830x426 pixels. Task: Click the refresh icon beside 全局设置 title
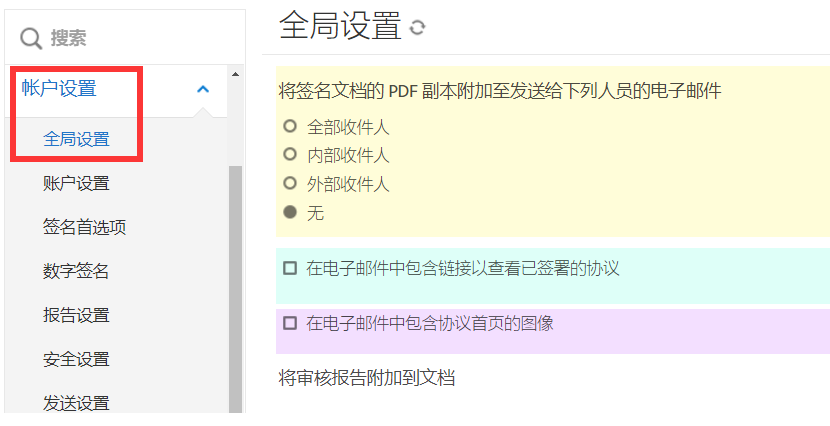tap(417, 28)
